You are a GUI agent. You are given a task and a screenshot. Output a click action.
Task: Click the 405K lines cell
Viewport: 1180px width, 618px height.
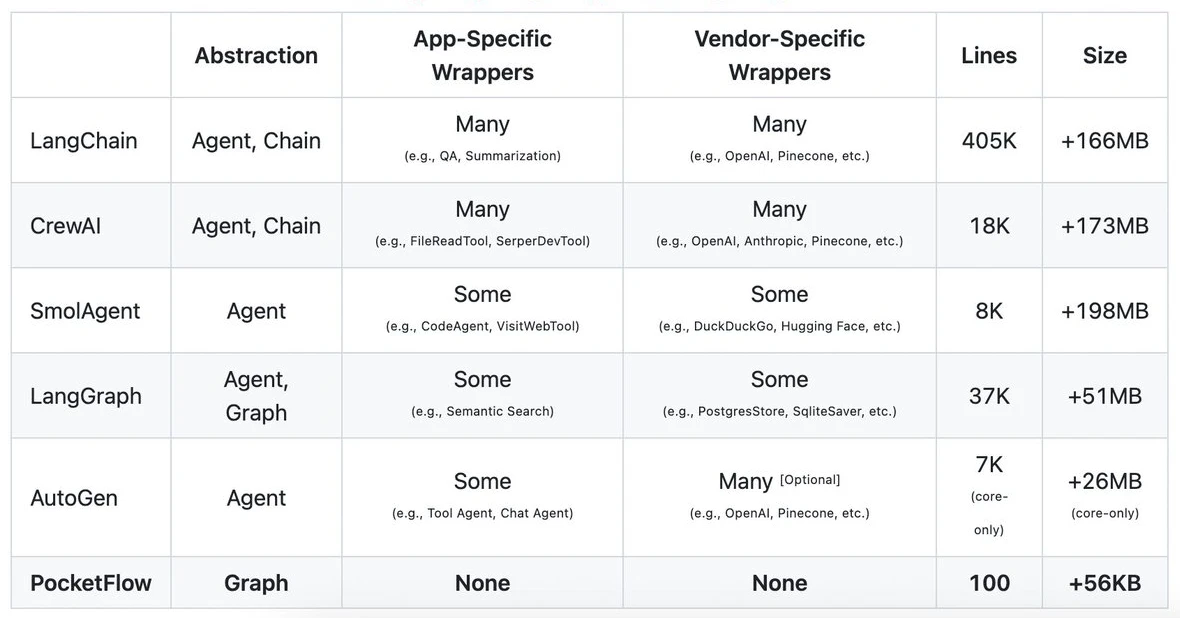989,141
